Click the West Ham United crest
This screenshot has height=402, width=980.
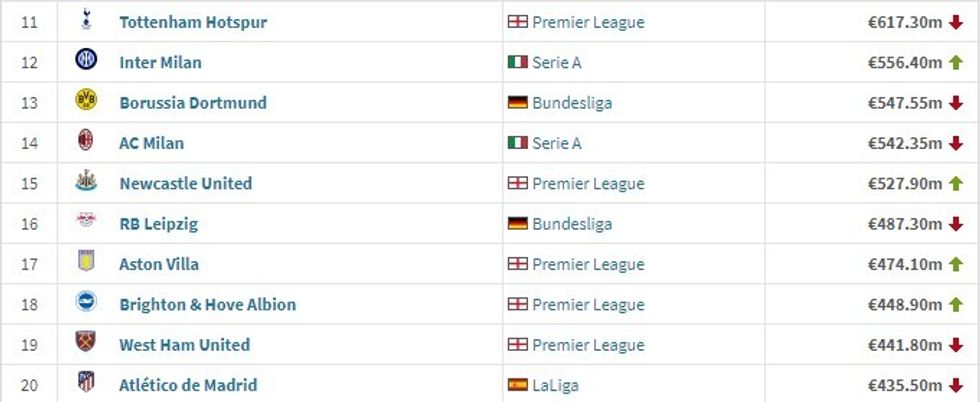click(86, 343)
